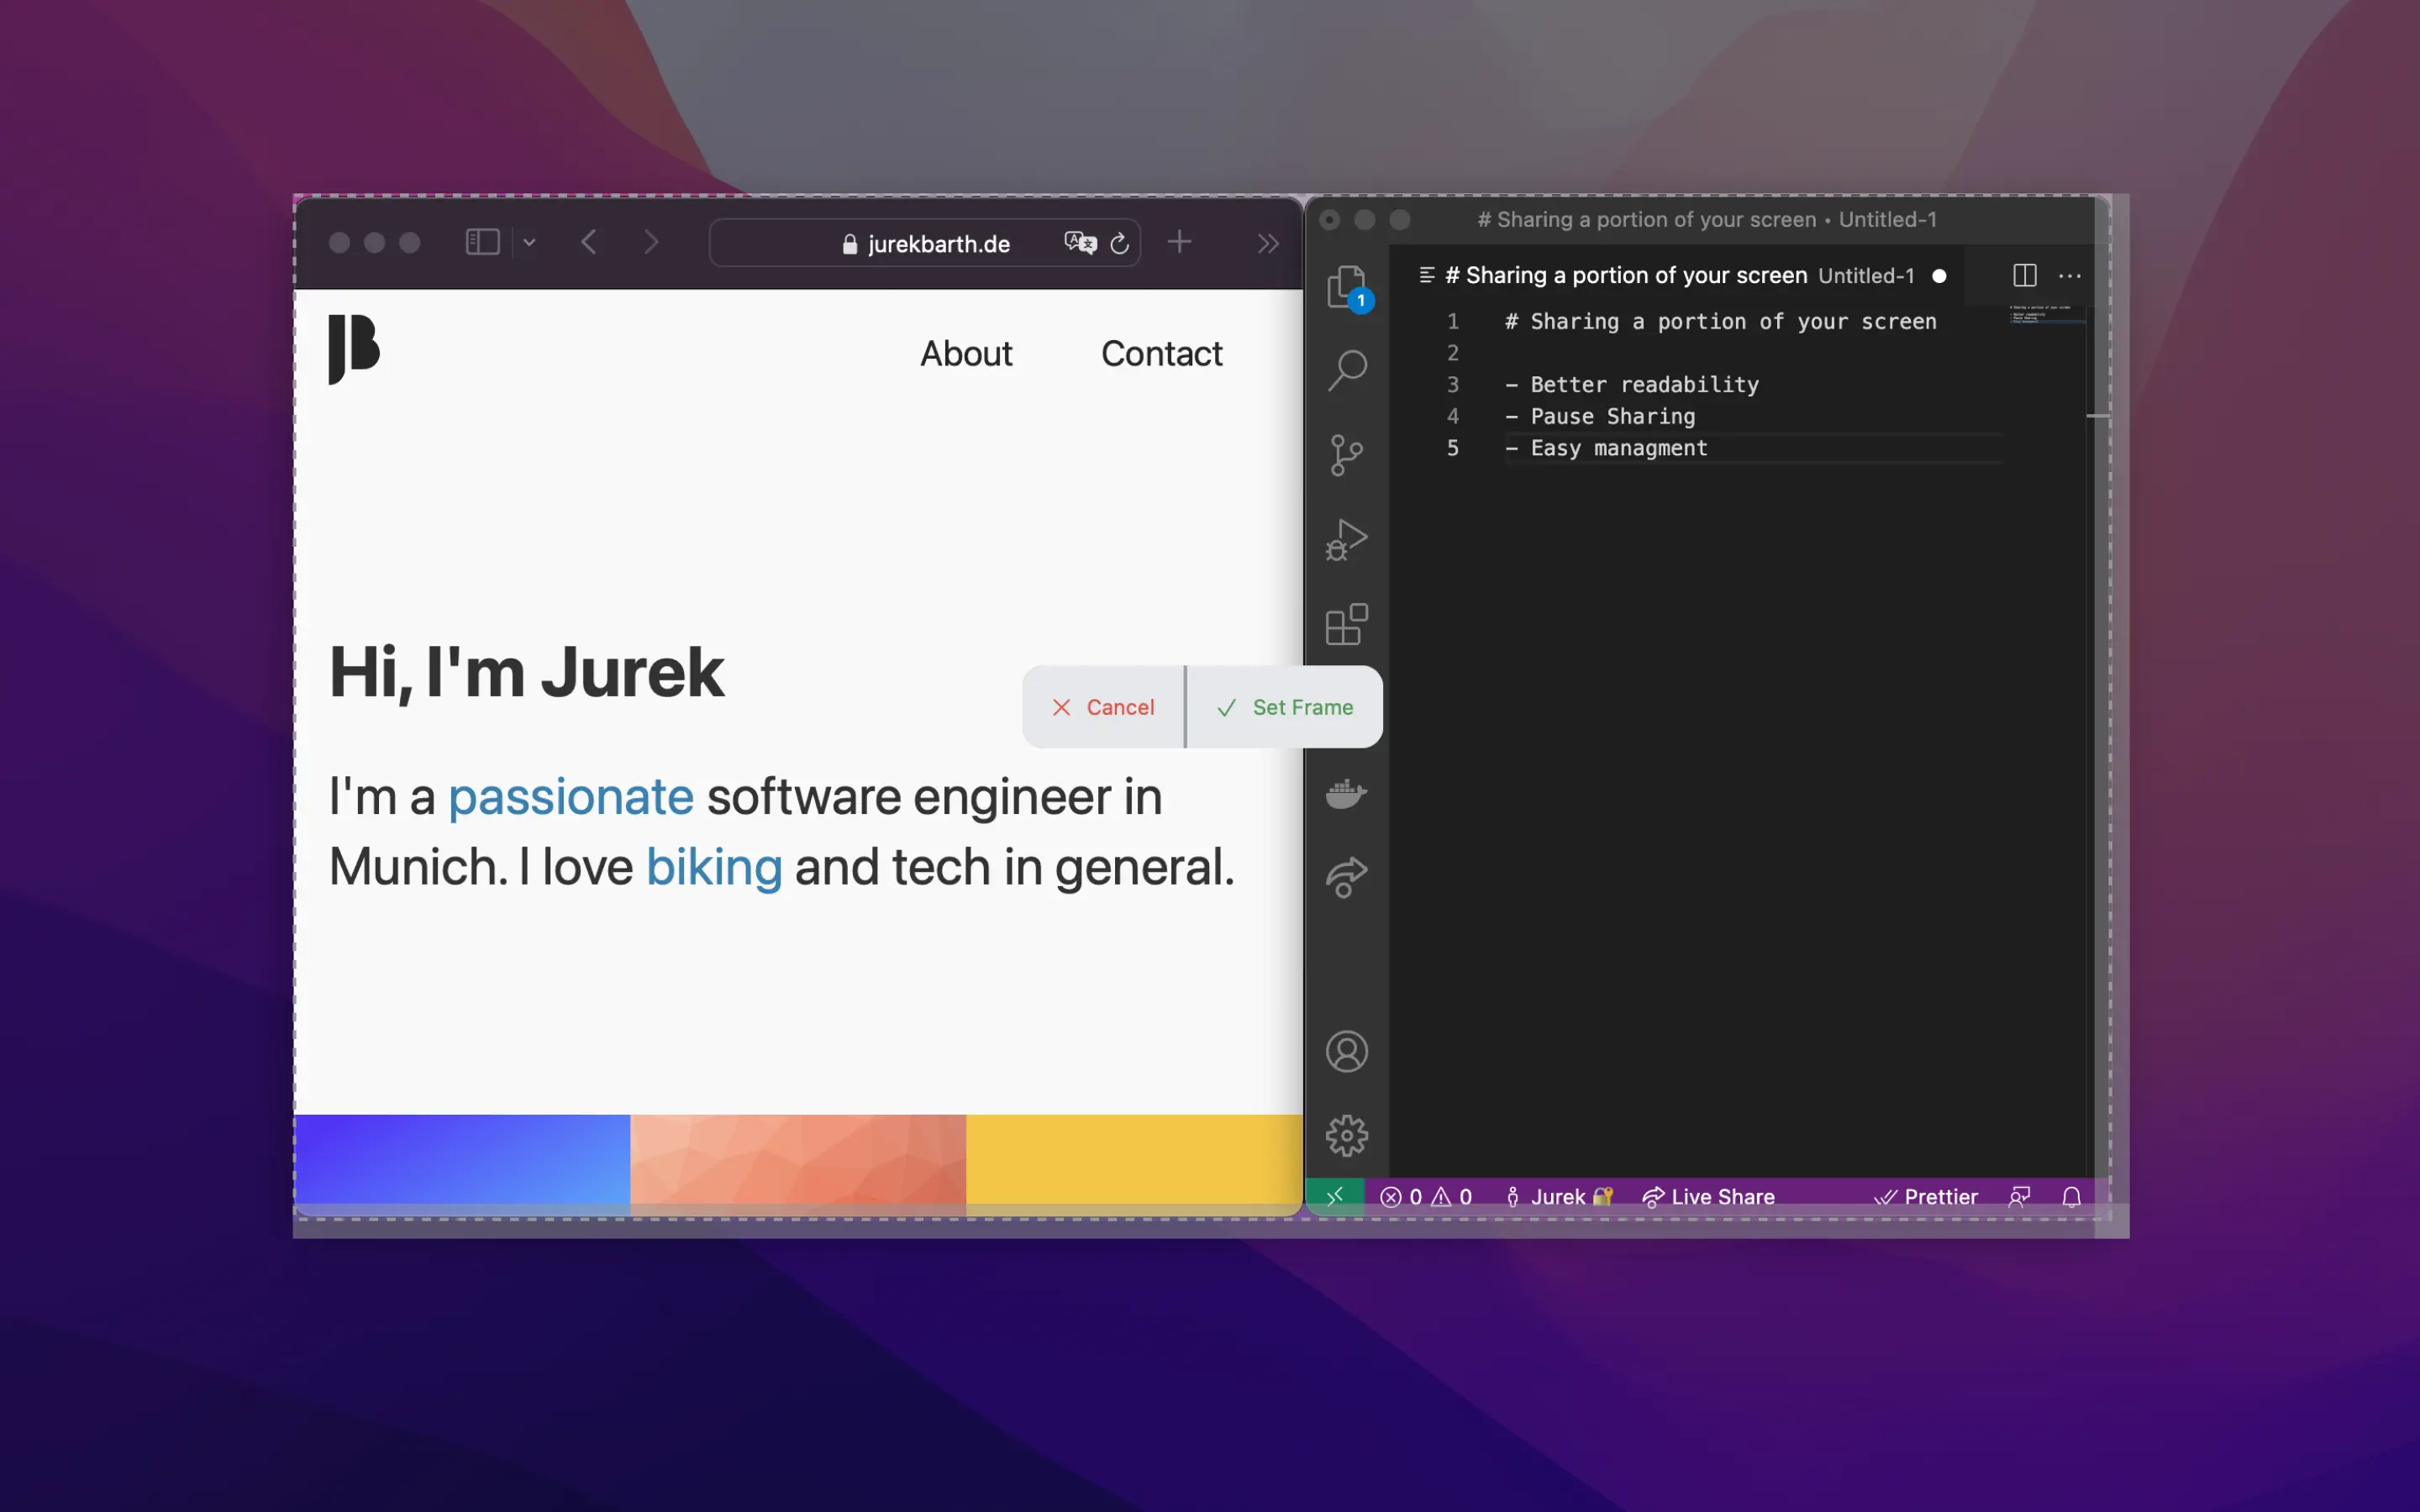Open the Search panel in VS Code
The image size is (2420, 1512).
tap(1347, 370)
